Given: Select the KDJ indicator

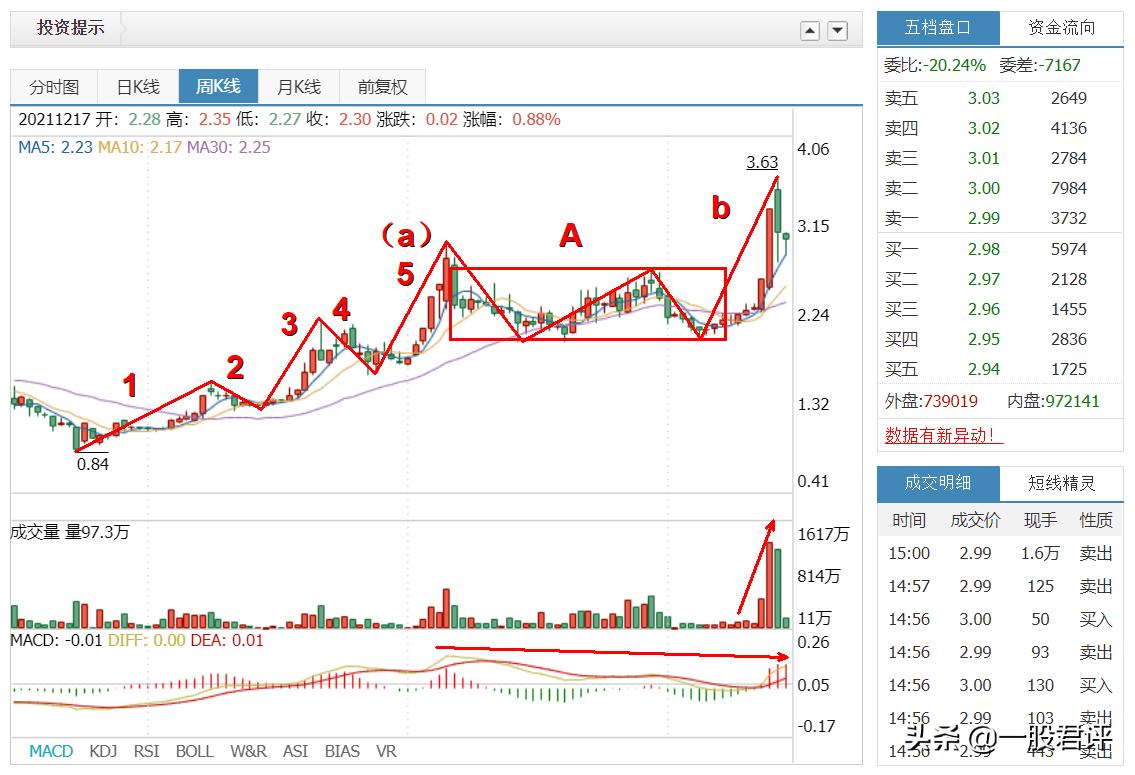Looking at the screenshot, I should 103,751.
